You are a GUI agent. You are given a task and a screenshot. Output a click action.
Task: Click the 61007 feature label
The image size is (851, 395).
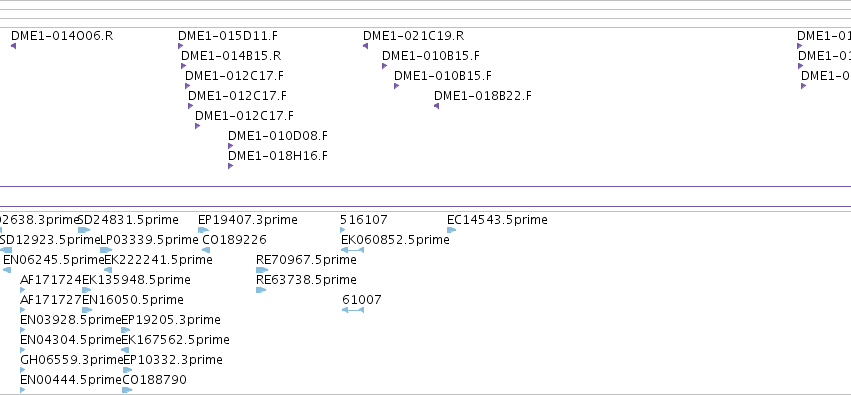[x=362, y=300]
